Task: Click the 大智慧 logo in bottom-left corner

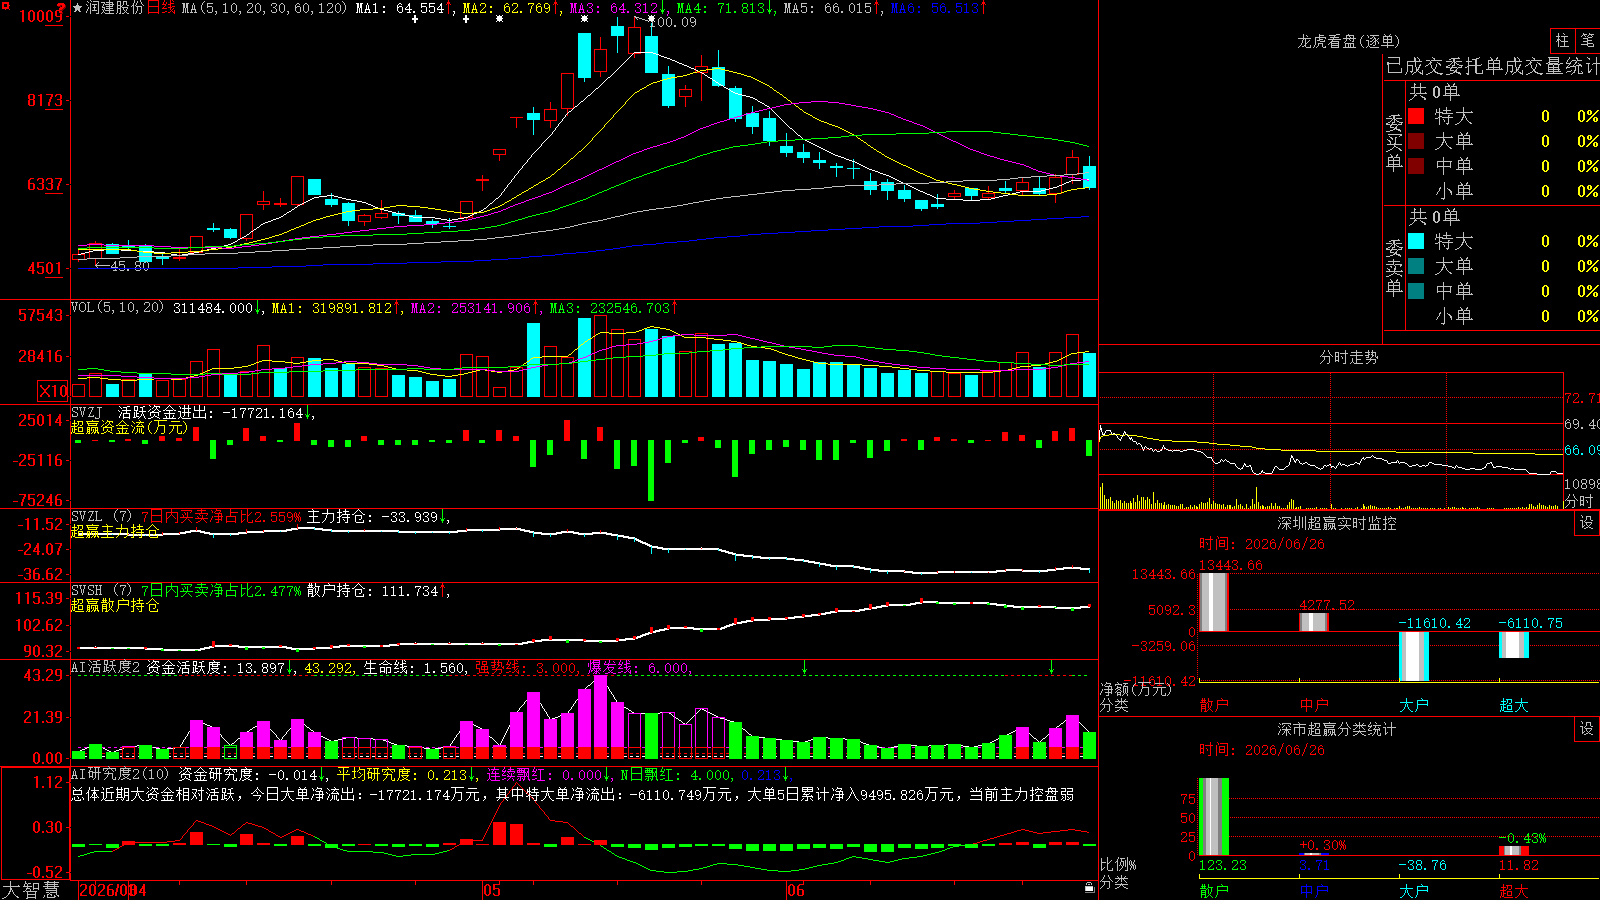Action: (x=31, y=890)
